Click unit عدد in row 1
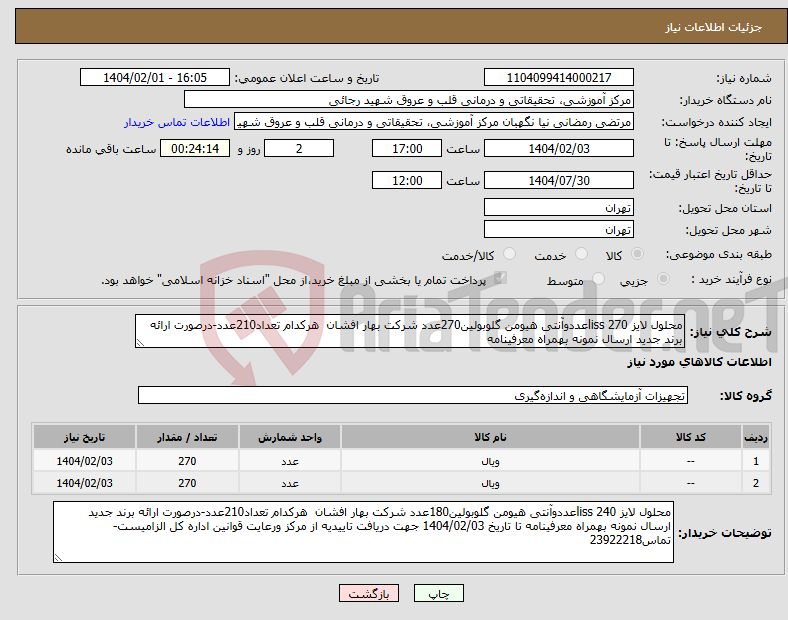The height and width of the screenshot is (620, 788). 290,461
